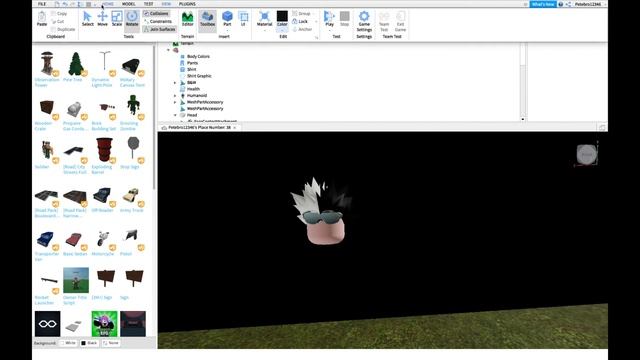Click the Anchor tool
Screen dimensions: 640x360
(x=302, y=29)
